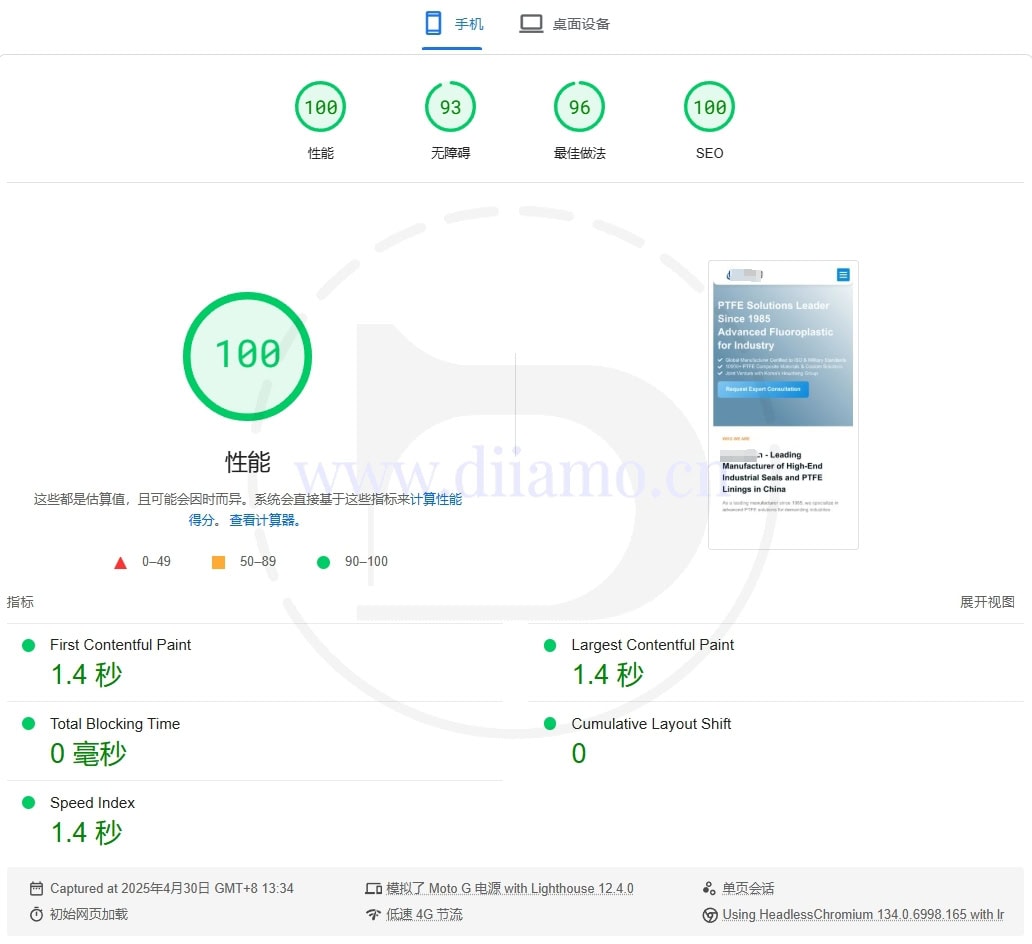Click the desktop device laptop icon
1032x944 pixels.
[531, 23]
